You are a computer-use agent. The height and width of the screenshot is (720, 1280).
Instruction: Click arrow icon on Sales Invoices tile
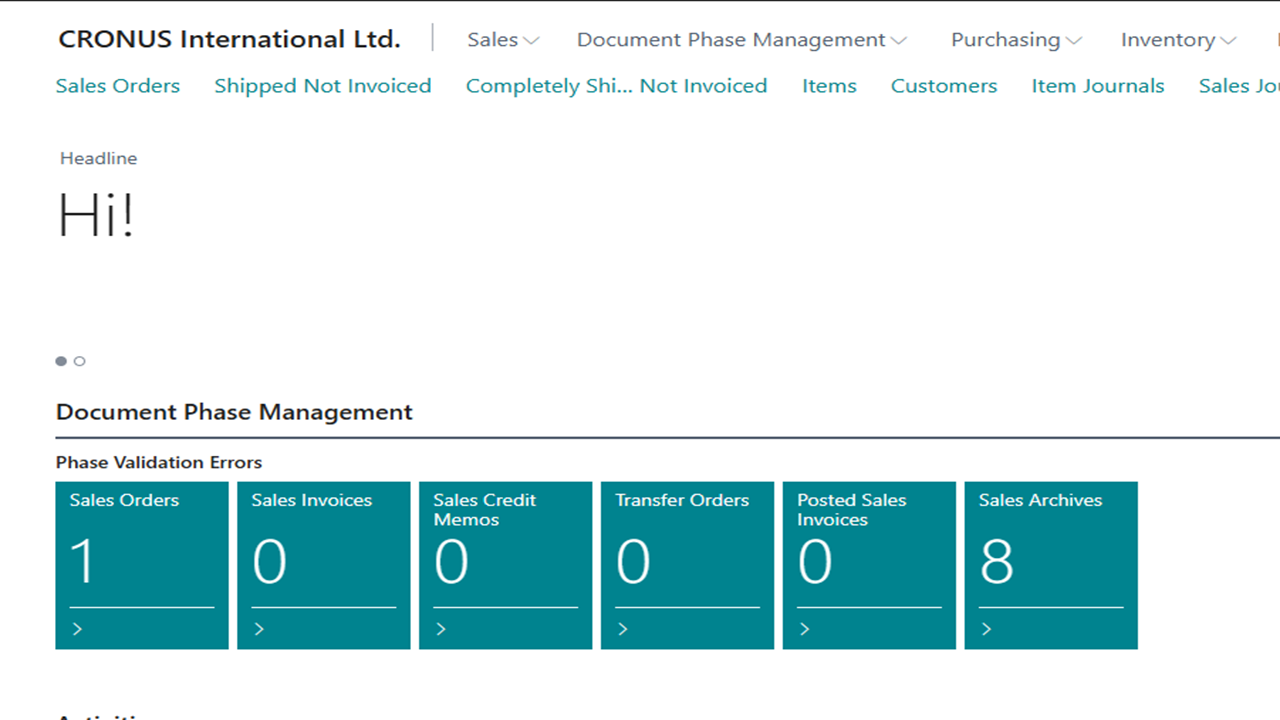click(x=260, y=629)
